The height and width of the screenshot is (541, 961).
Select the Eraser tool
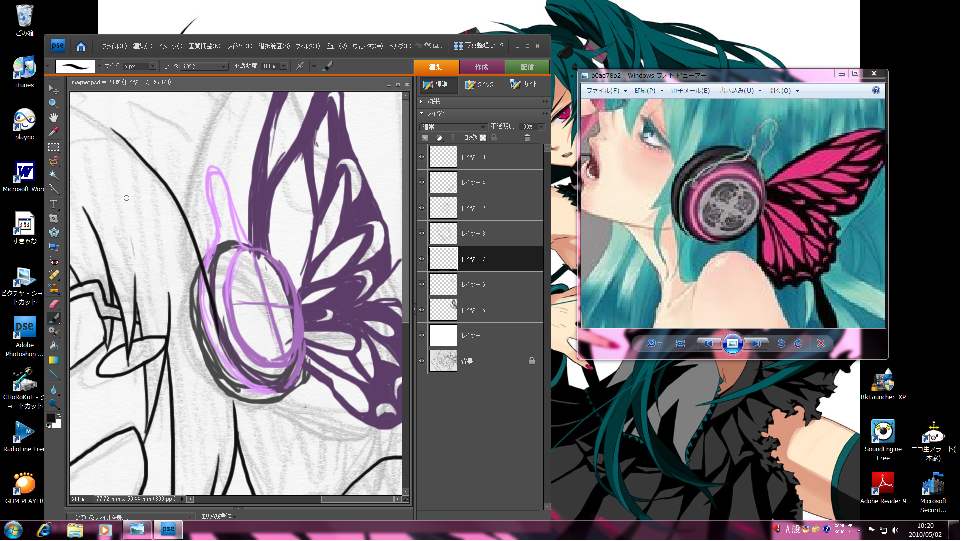(x=53, y=304)
